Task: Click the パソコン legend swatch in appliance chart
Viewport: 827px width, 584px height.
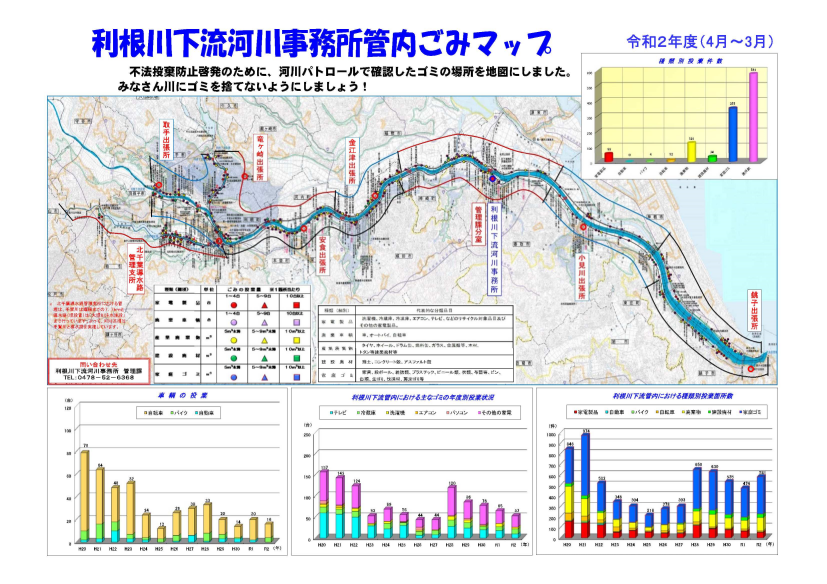Action: pyautogui.click(x=448, y=413)
